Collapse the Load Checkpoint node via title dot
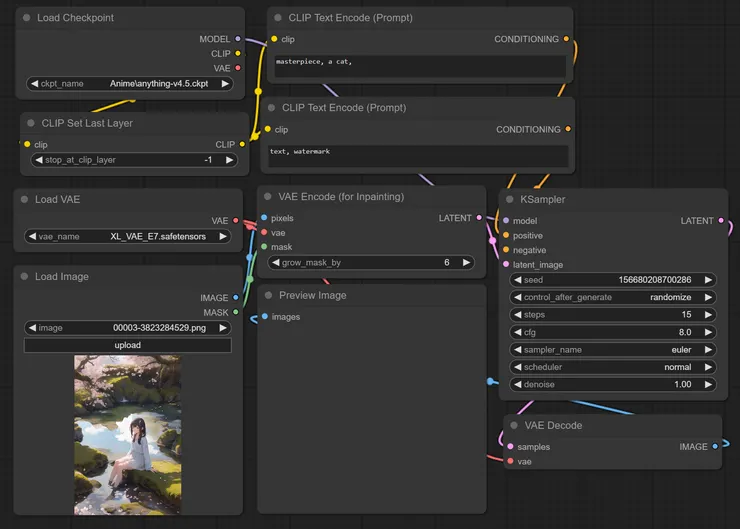The image size is (740, 529). 25,18
